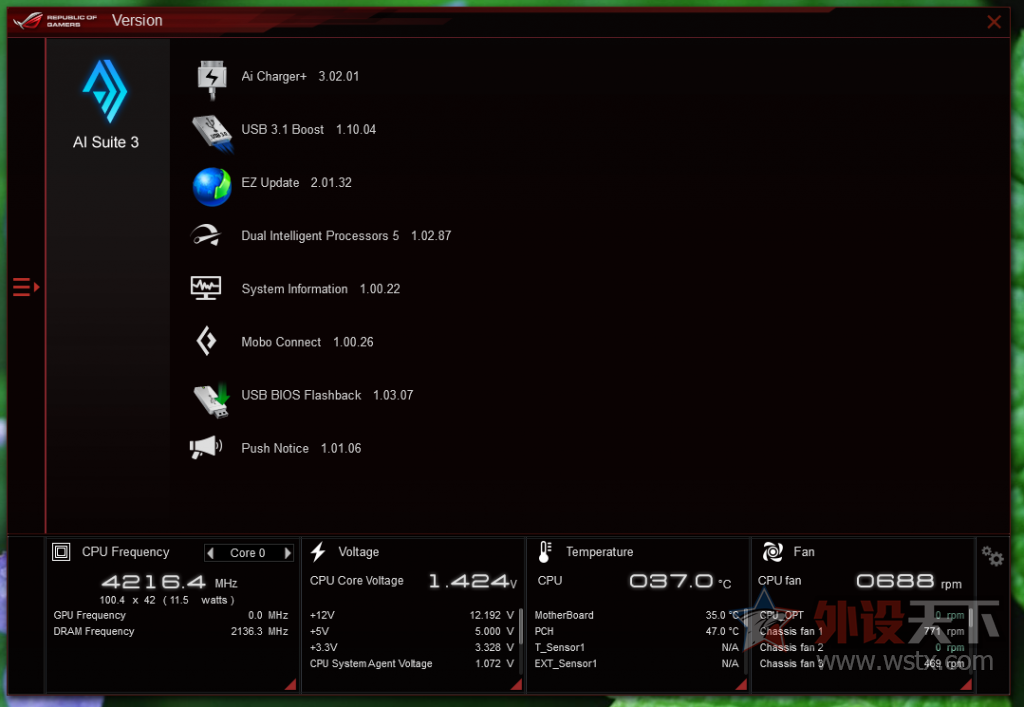1024x707 pixels.
Task: Expand the CPU Frequency panel corner triangle
Action: click(290, 684)
